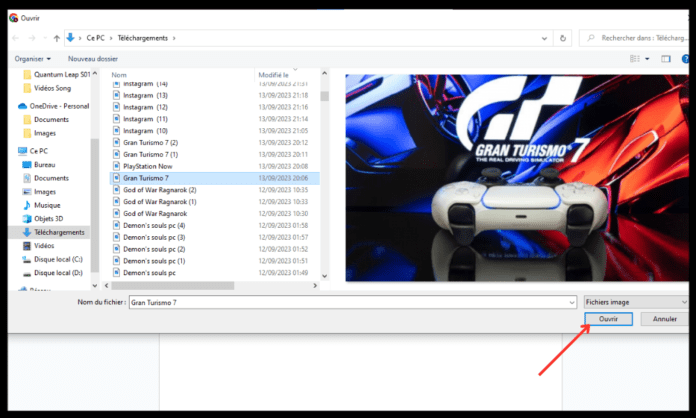Open Quantum Leap S01 folder in sidebar
Image resolution: width=696 pixels, height=418 pixels.
click(57, 75)
